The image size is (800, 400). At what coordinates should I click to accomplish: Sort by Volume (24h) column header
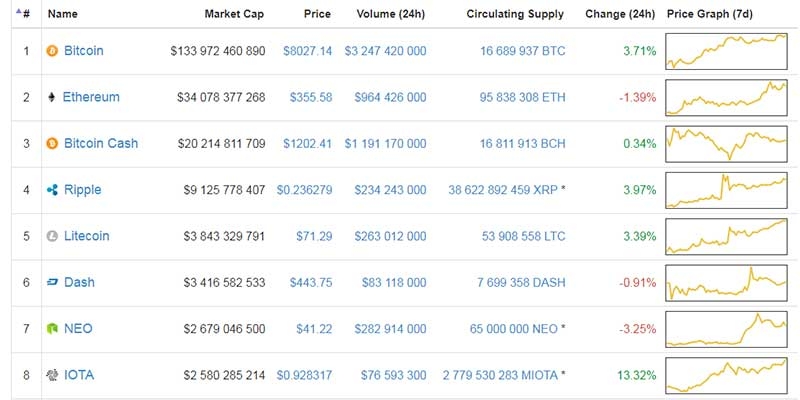pyautogui.click(x=390, y=14)
